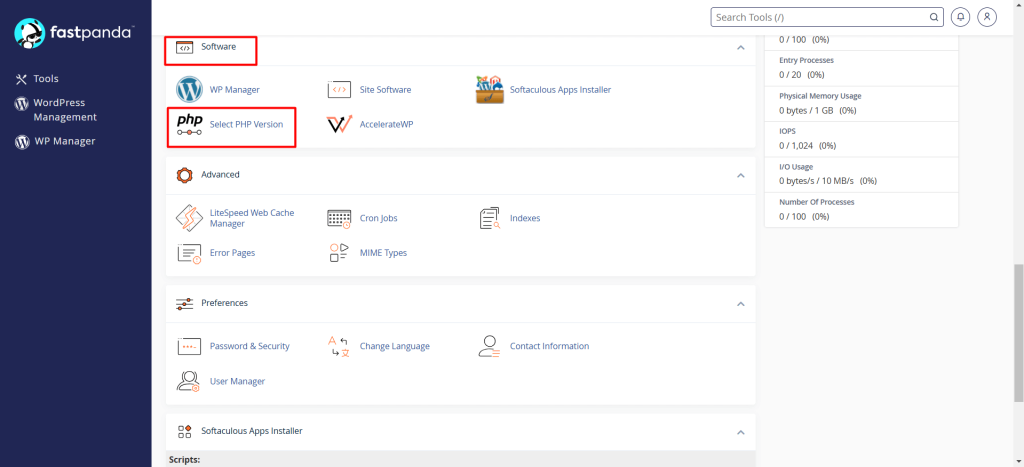Click the Tools wrench icon in sidebar
The image size is (1024, 467).
click(21, 79)
